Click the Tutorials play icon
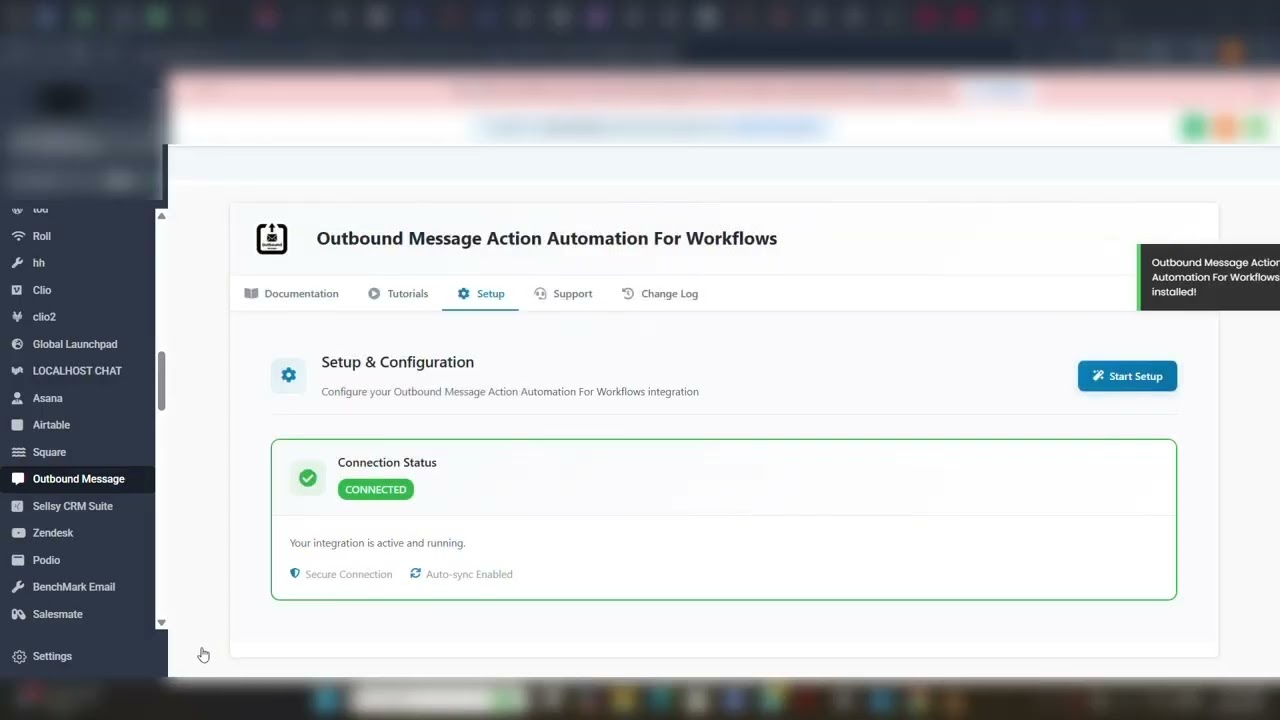Image resolution: width=1280 pixels, height=720 pixels. tap(374, 294)
